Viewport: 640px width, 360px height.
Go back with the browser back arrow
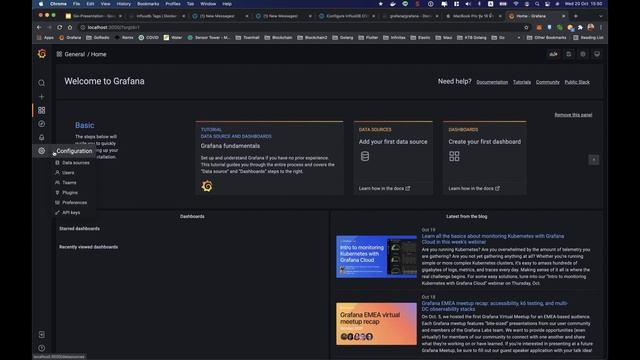point(39,27)
